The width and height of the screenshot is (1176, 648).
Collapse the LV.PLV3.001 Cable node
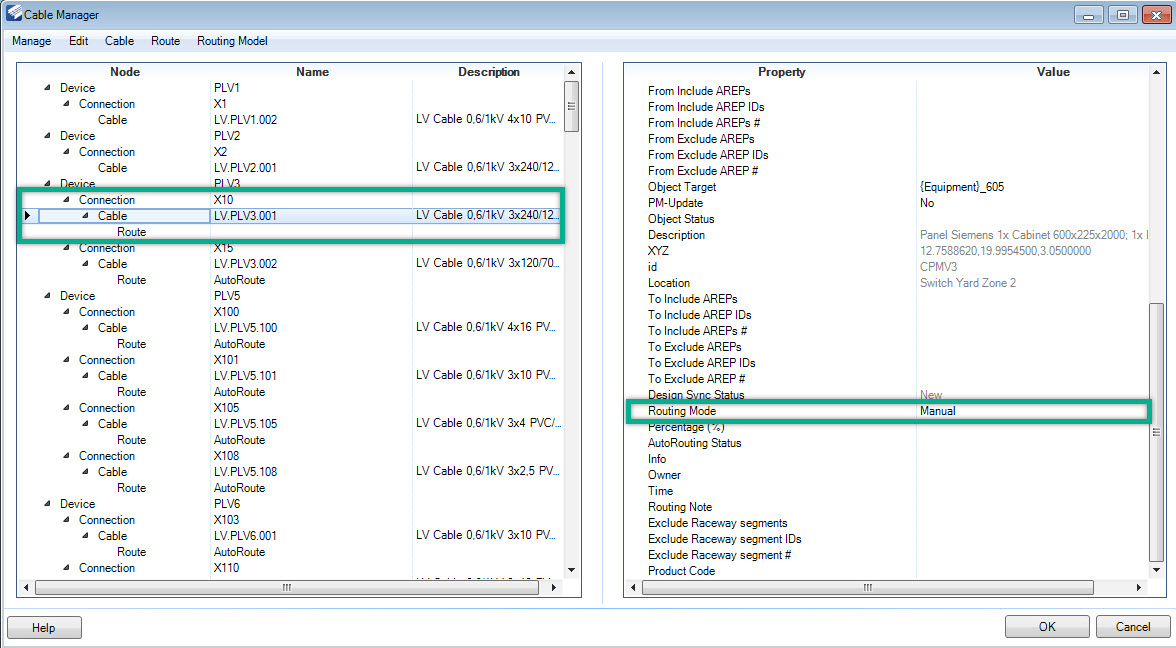86,215
